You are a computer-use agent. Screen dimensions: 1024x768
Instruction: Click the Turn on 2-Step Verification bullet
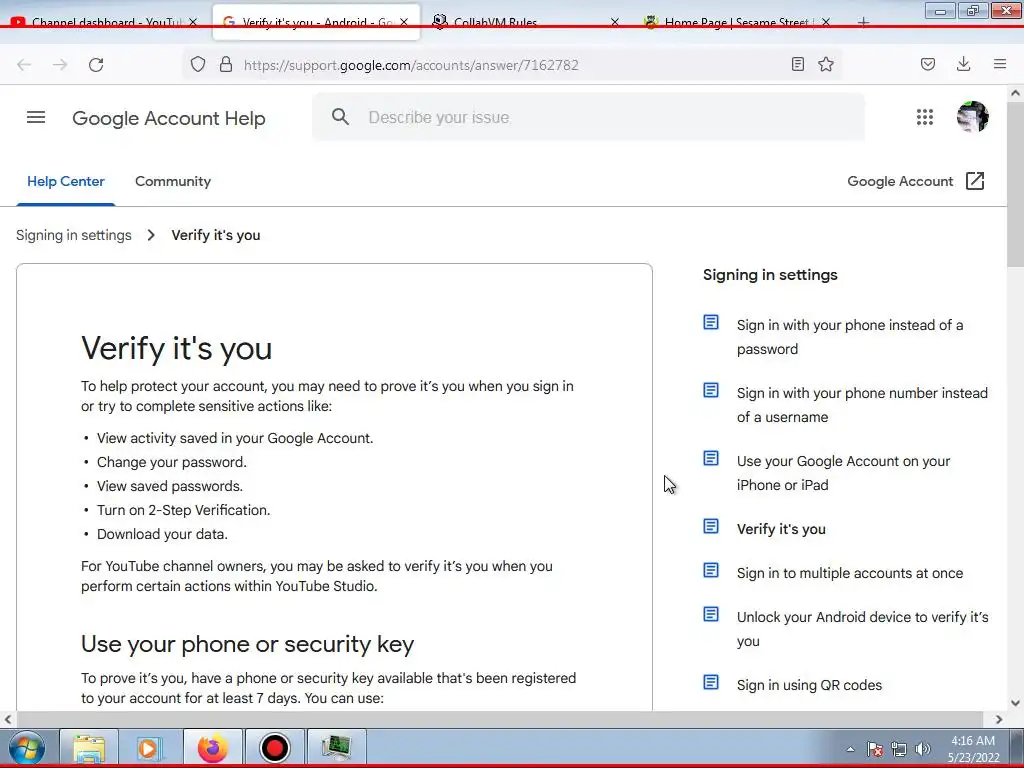coord(184,510)
